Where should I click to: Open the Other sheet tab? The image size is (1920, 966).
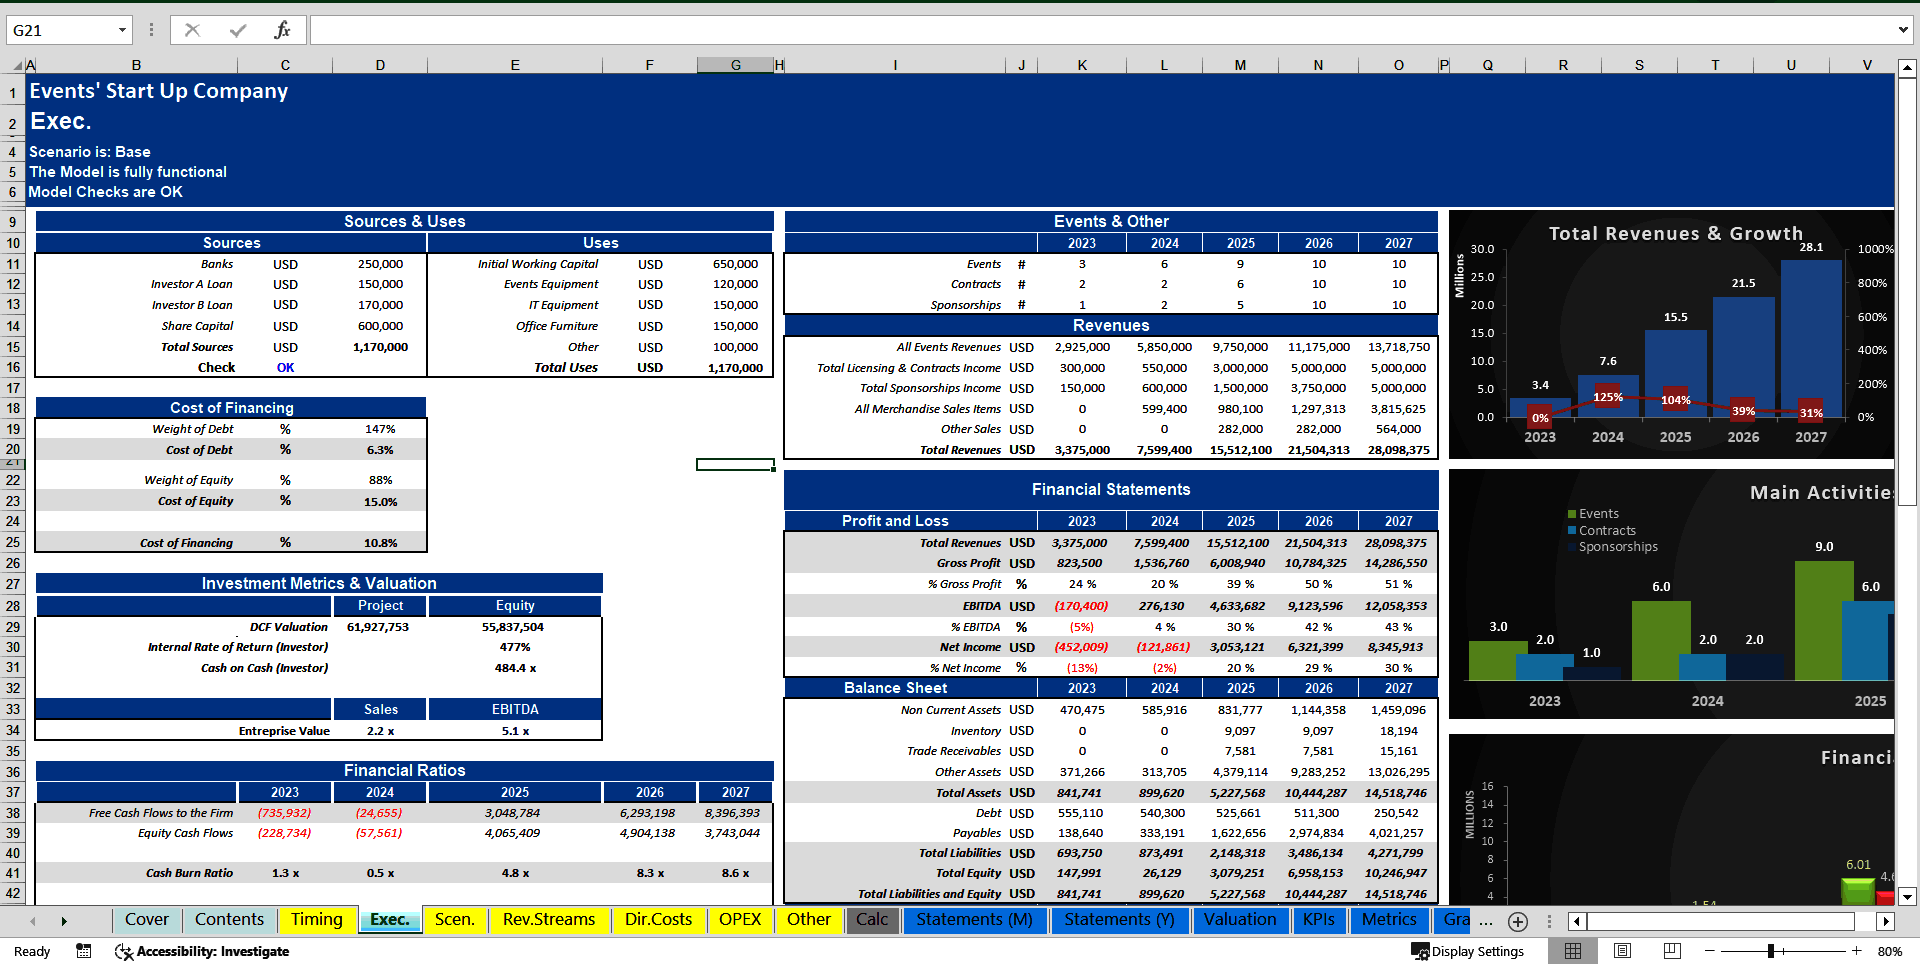[x=809, y=920]
